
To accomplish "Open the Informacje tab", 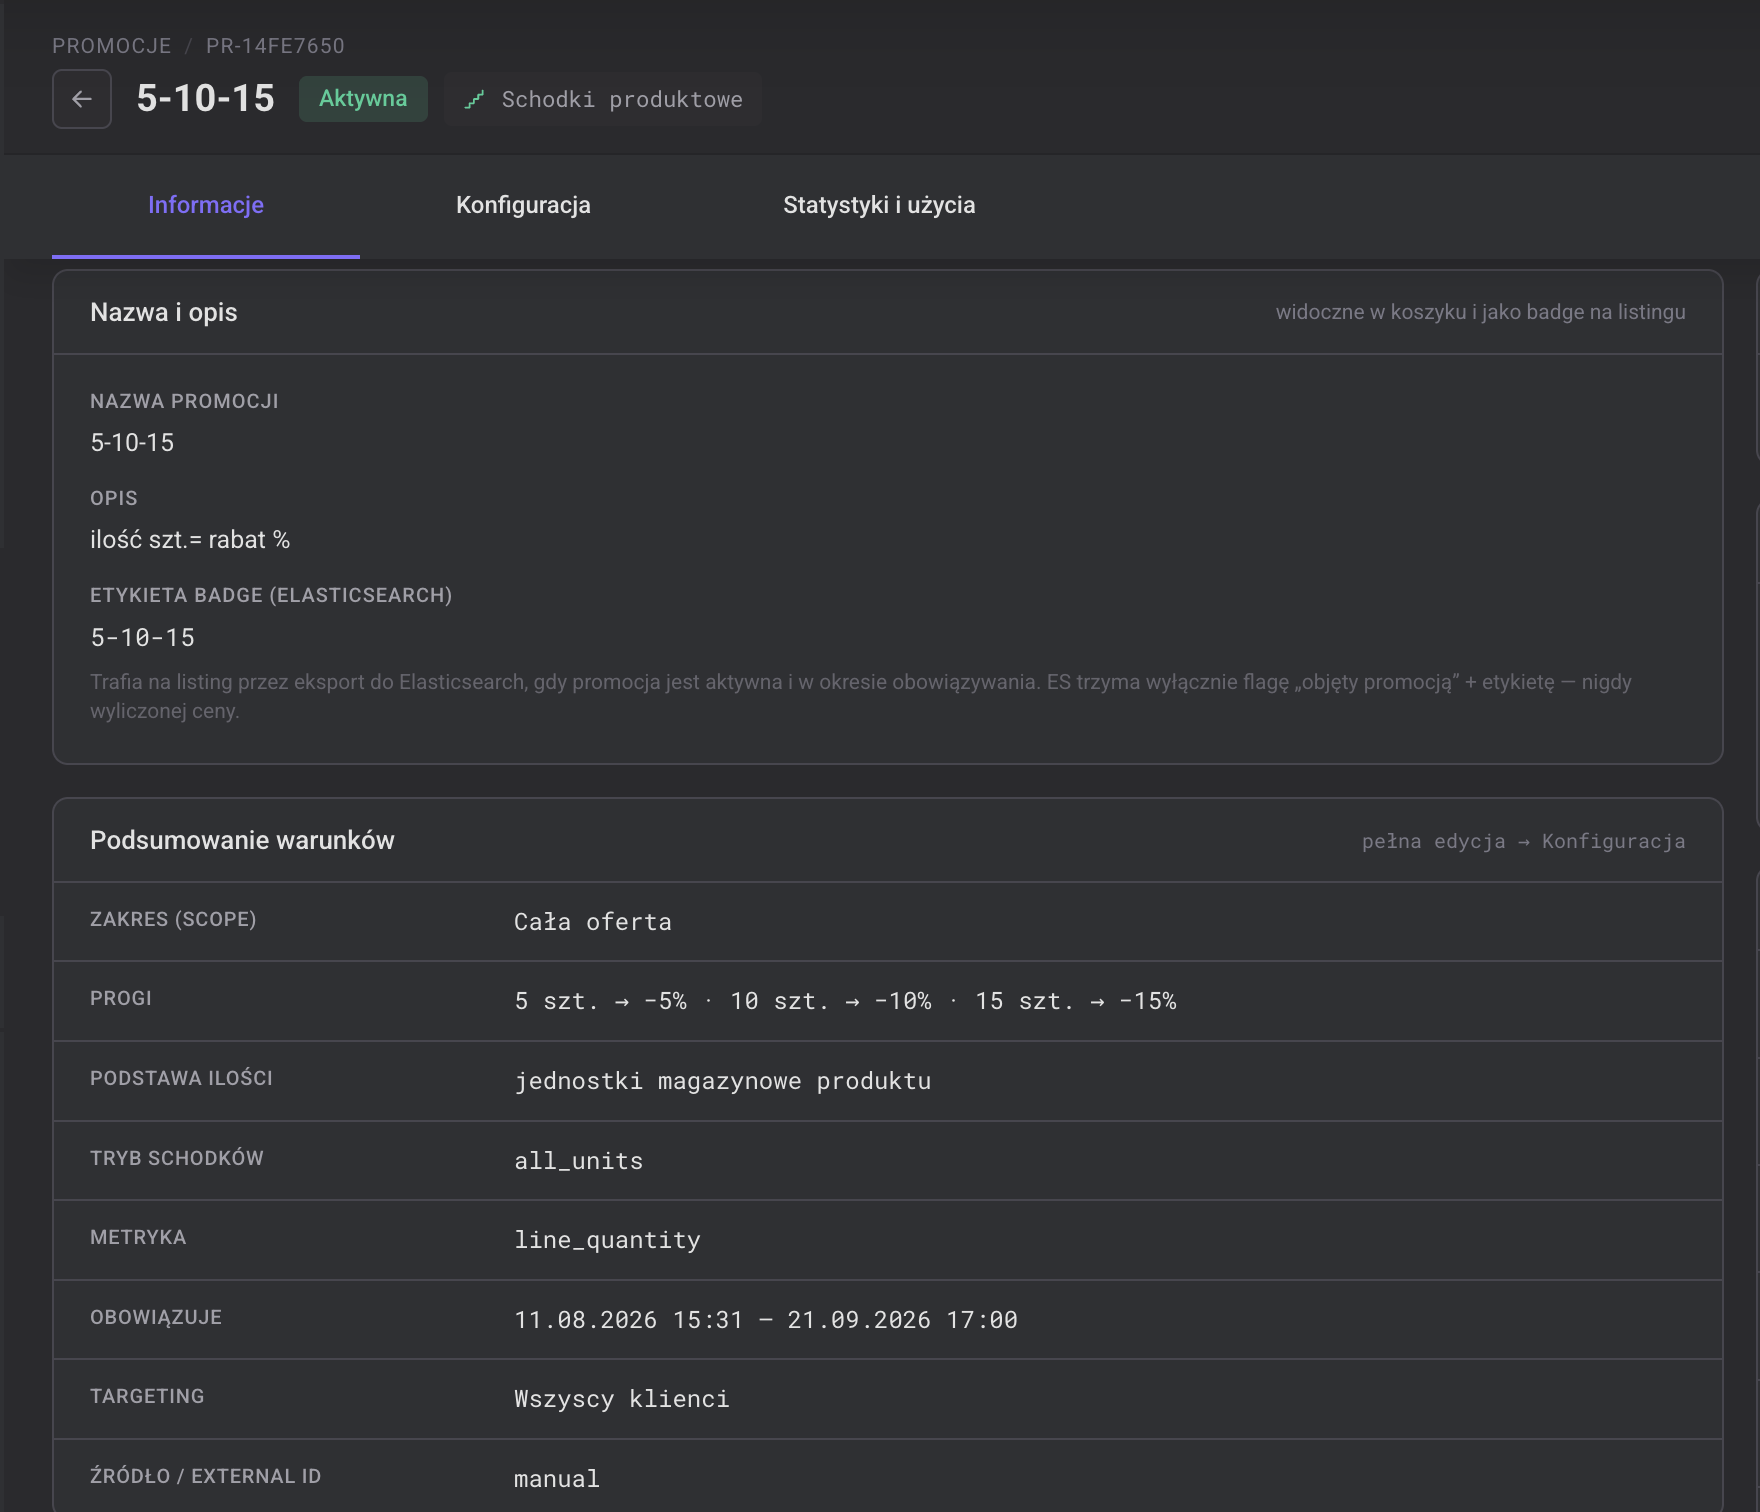I will [x=206, y=205].
